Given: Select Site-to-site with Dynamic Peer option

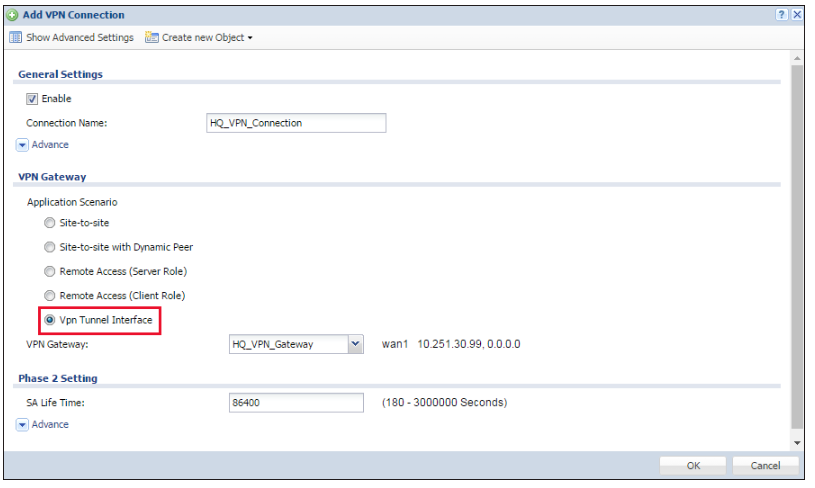Looking at the screenshot, I should [50, 247].
